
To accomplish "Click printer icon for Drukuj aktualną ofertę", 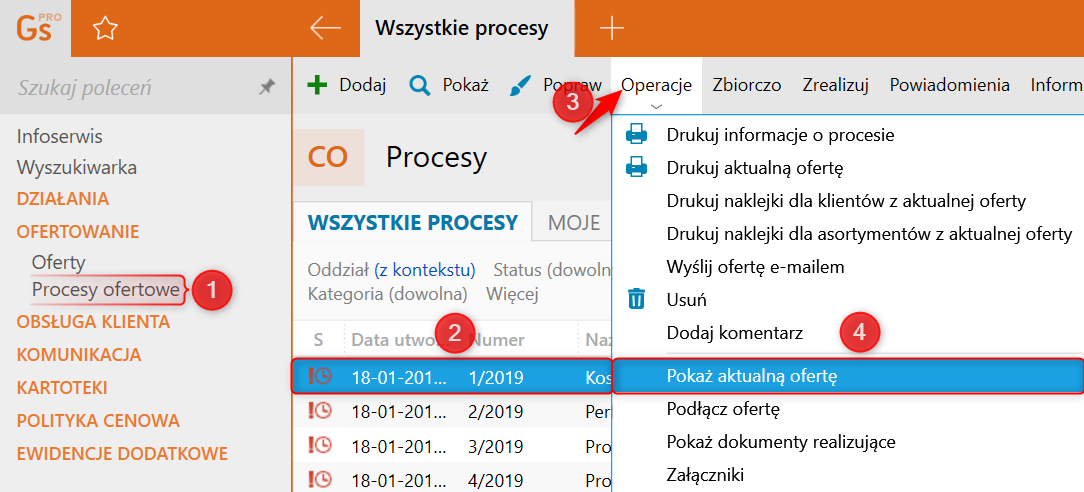I will (636, 168).
